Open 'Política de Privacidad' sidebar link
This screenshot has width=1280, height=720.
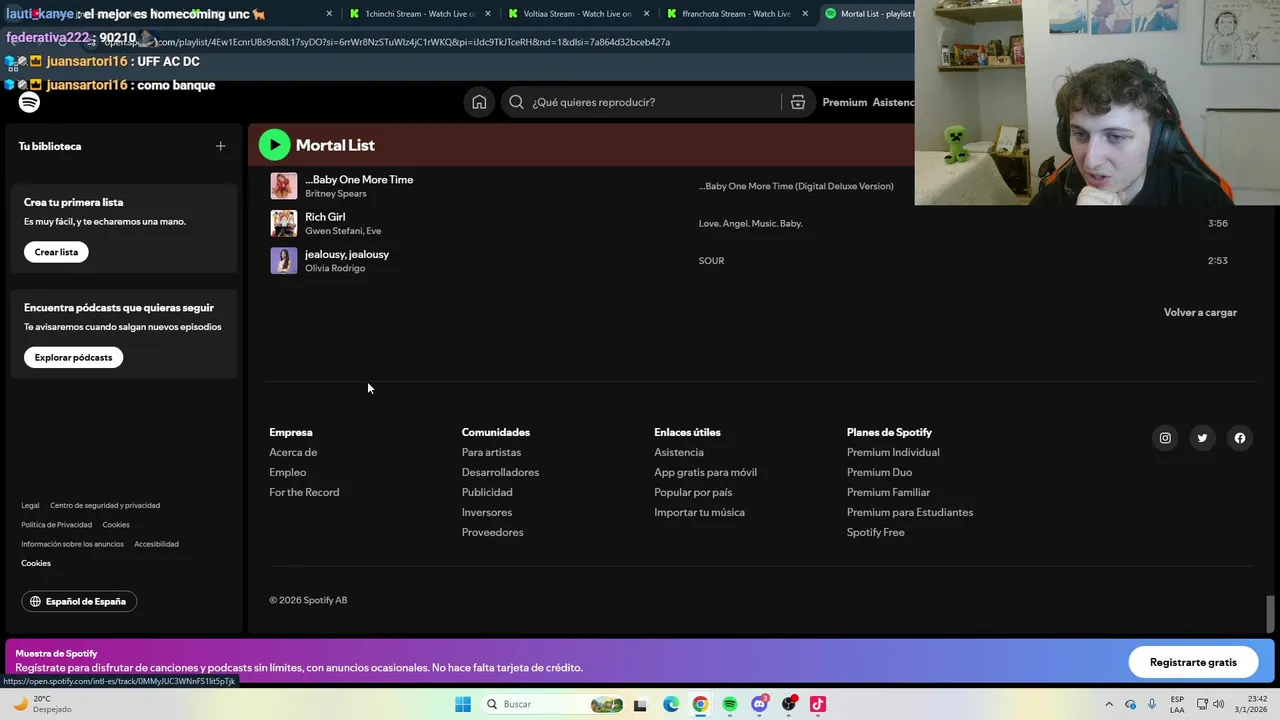[56, 525]
